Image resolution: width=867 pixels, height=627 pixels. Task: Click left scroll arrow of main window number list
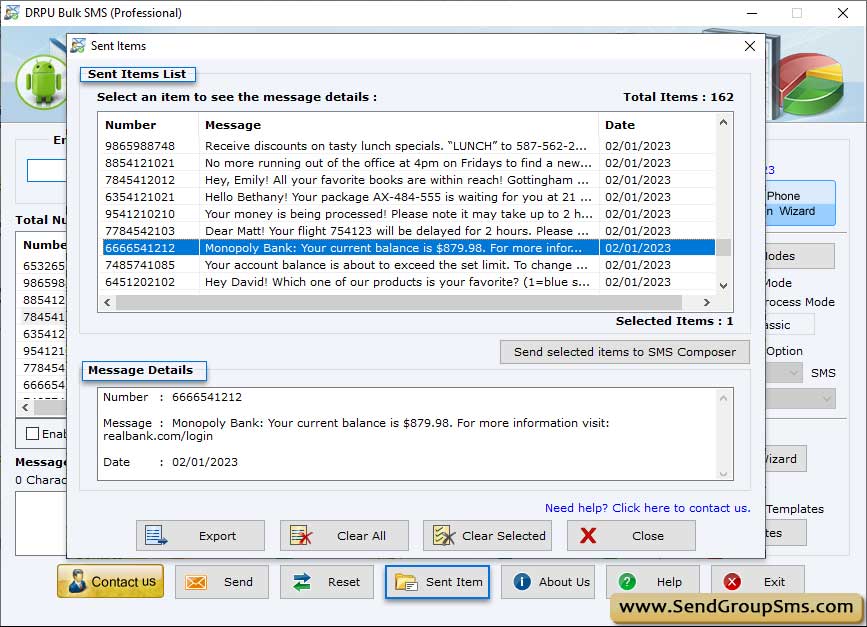tap(25, 407)
